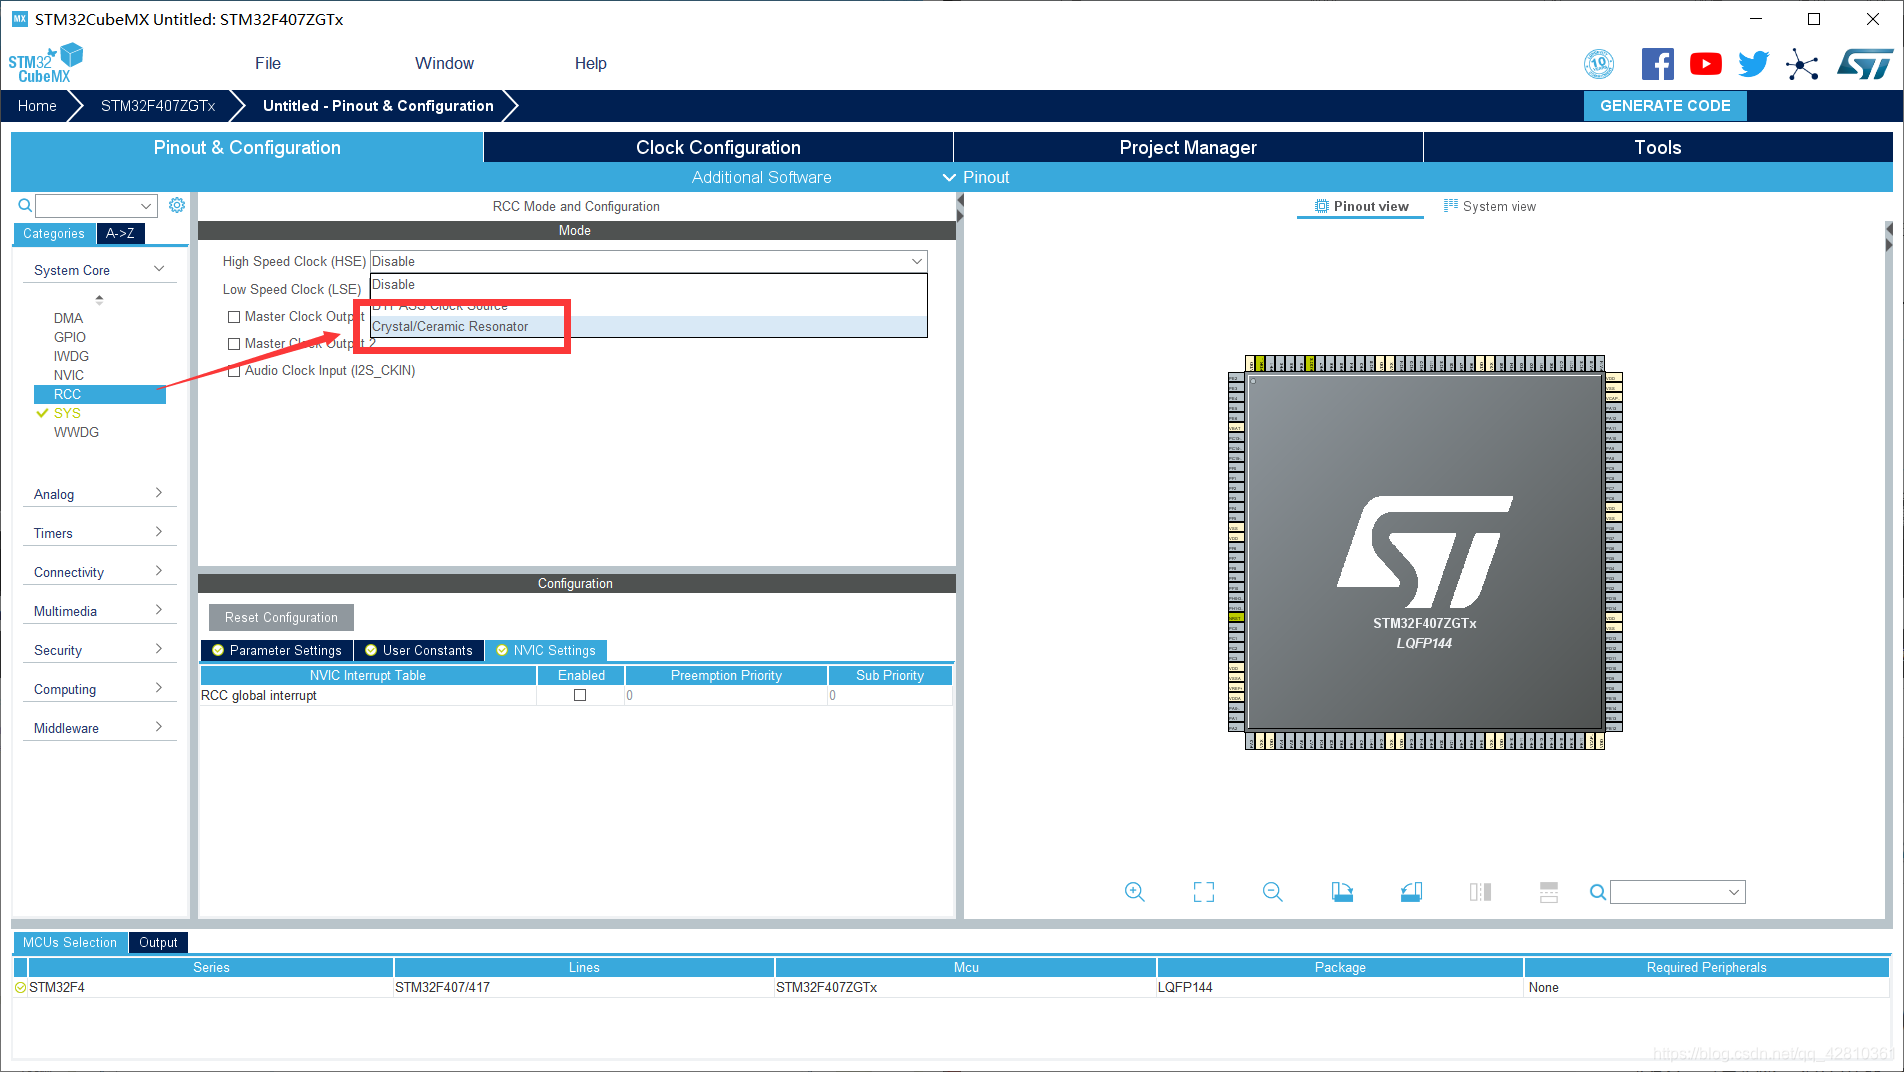
Task: Collapse the System Core category
Action: pyautogui.click(x=99, y=270)
